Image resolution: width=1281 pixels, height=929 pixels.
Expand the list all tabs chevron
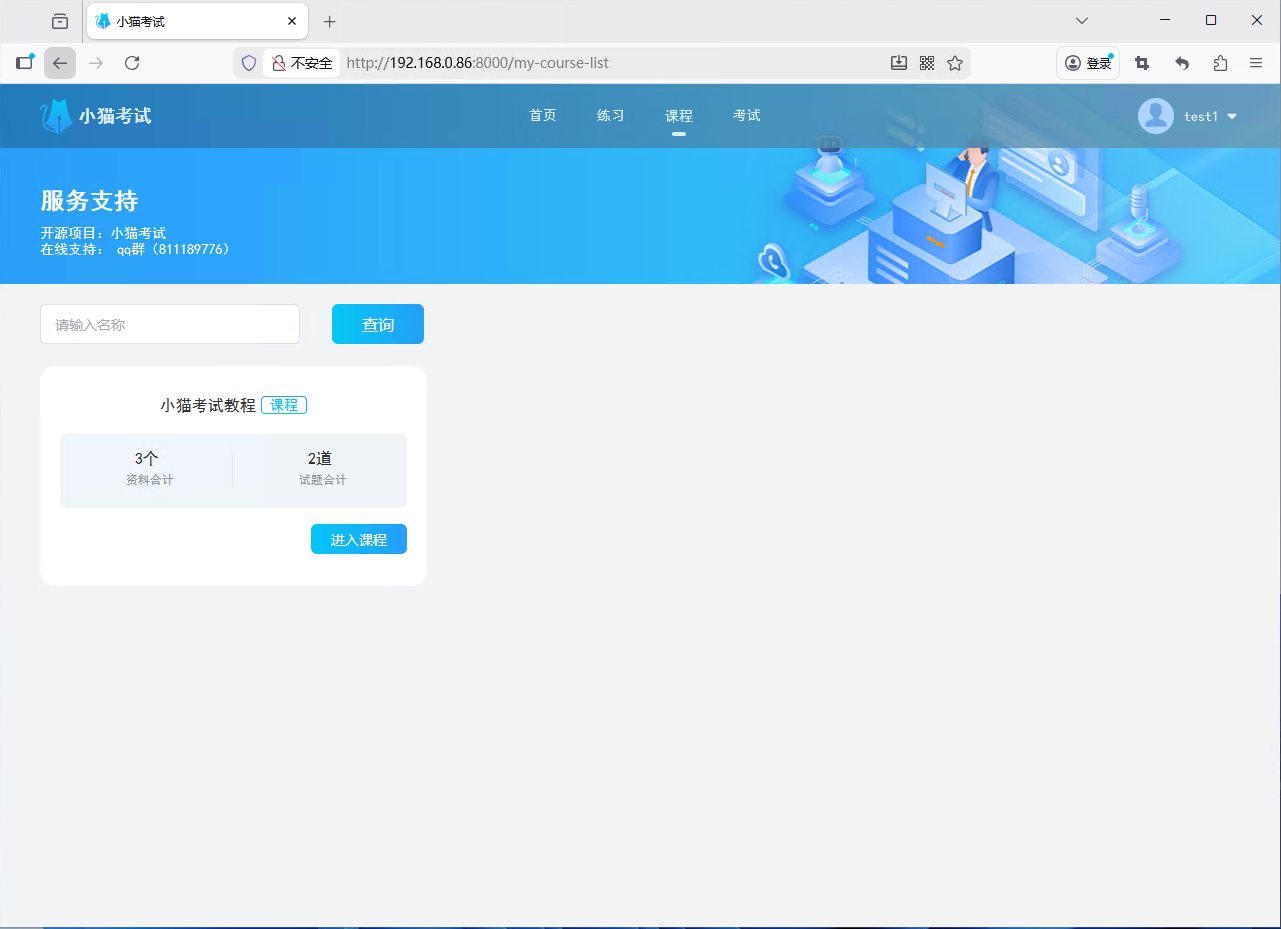pyautogui.click(x=1082, y=21)
